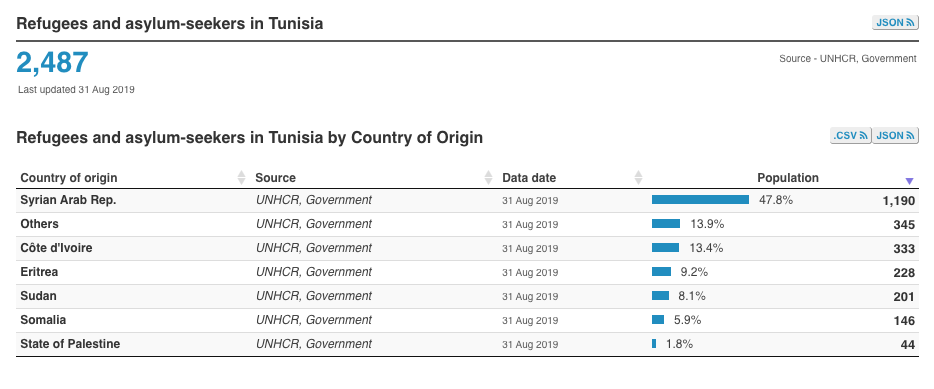Sort by Country of origin arrows

[x=241, y=178]
